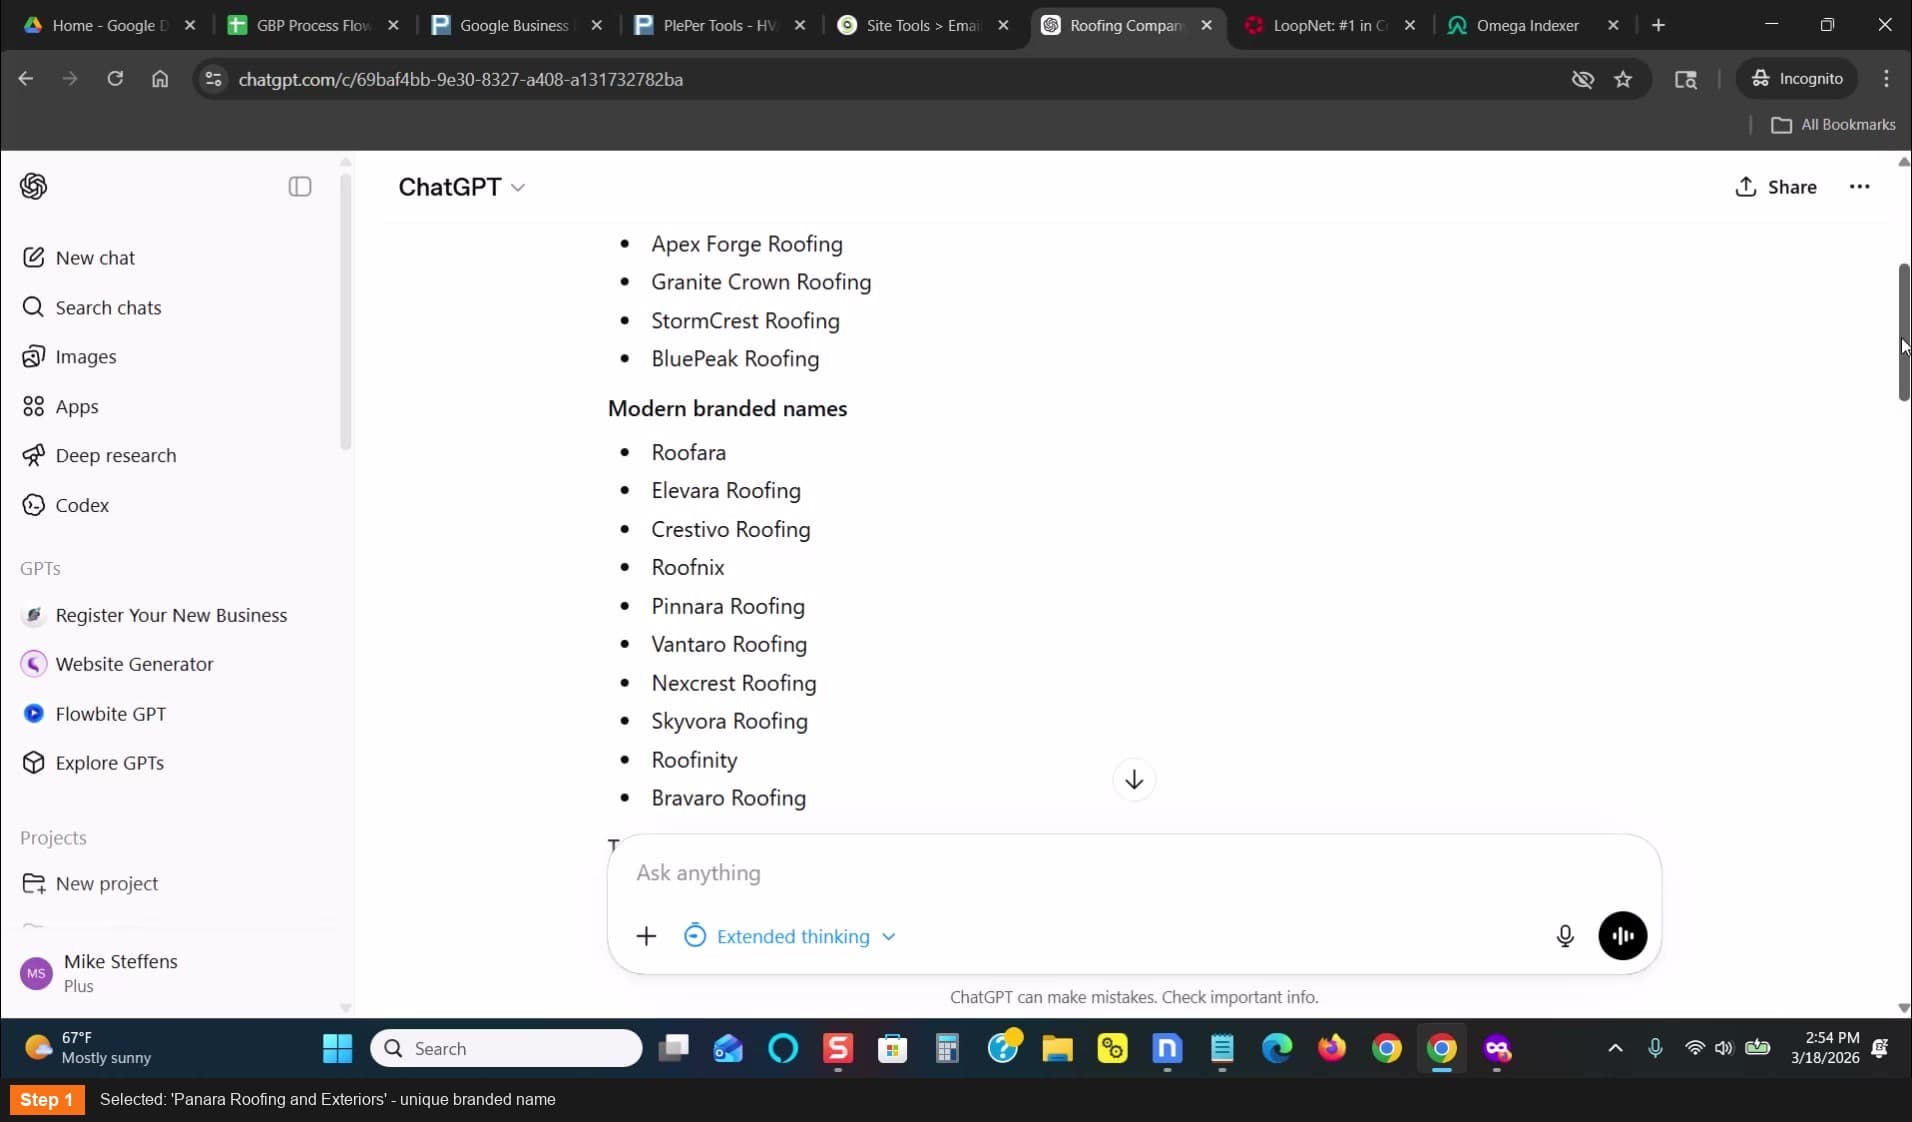Screen dimensions: 1912x1122
Task: Click the plus attach icon in composer
Action: 646,936
